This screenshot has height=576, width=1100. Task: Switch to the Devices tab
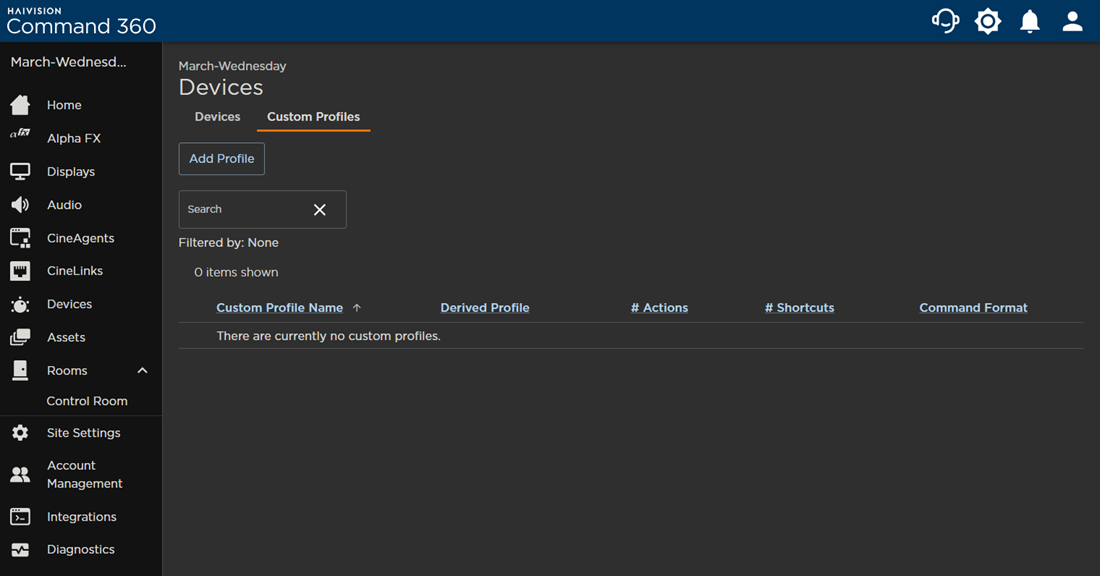pyautogui.click(x=217, y=117)
